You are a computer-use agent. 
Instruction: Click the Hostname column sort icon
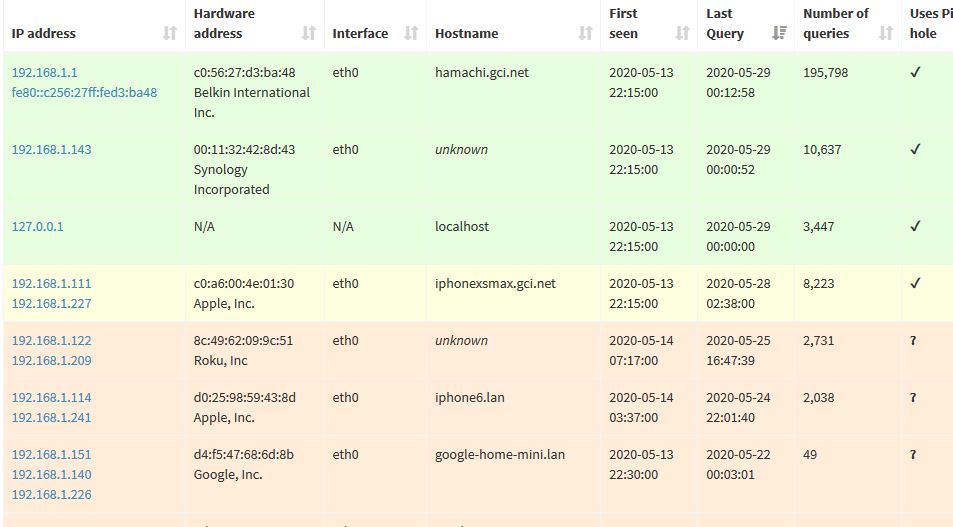[x=585, y=33]
